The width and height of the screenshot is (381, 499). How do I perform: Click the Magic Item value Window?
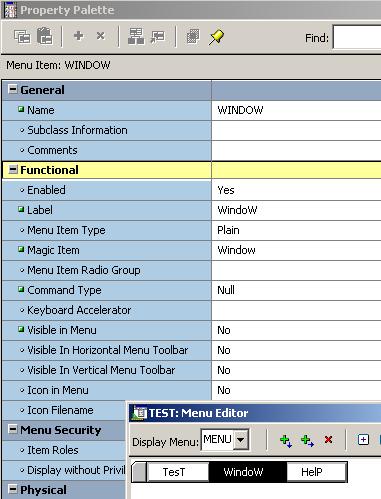tap(236, 250)
